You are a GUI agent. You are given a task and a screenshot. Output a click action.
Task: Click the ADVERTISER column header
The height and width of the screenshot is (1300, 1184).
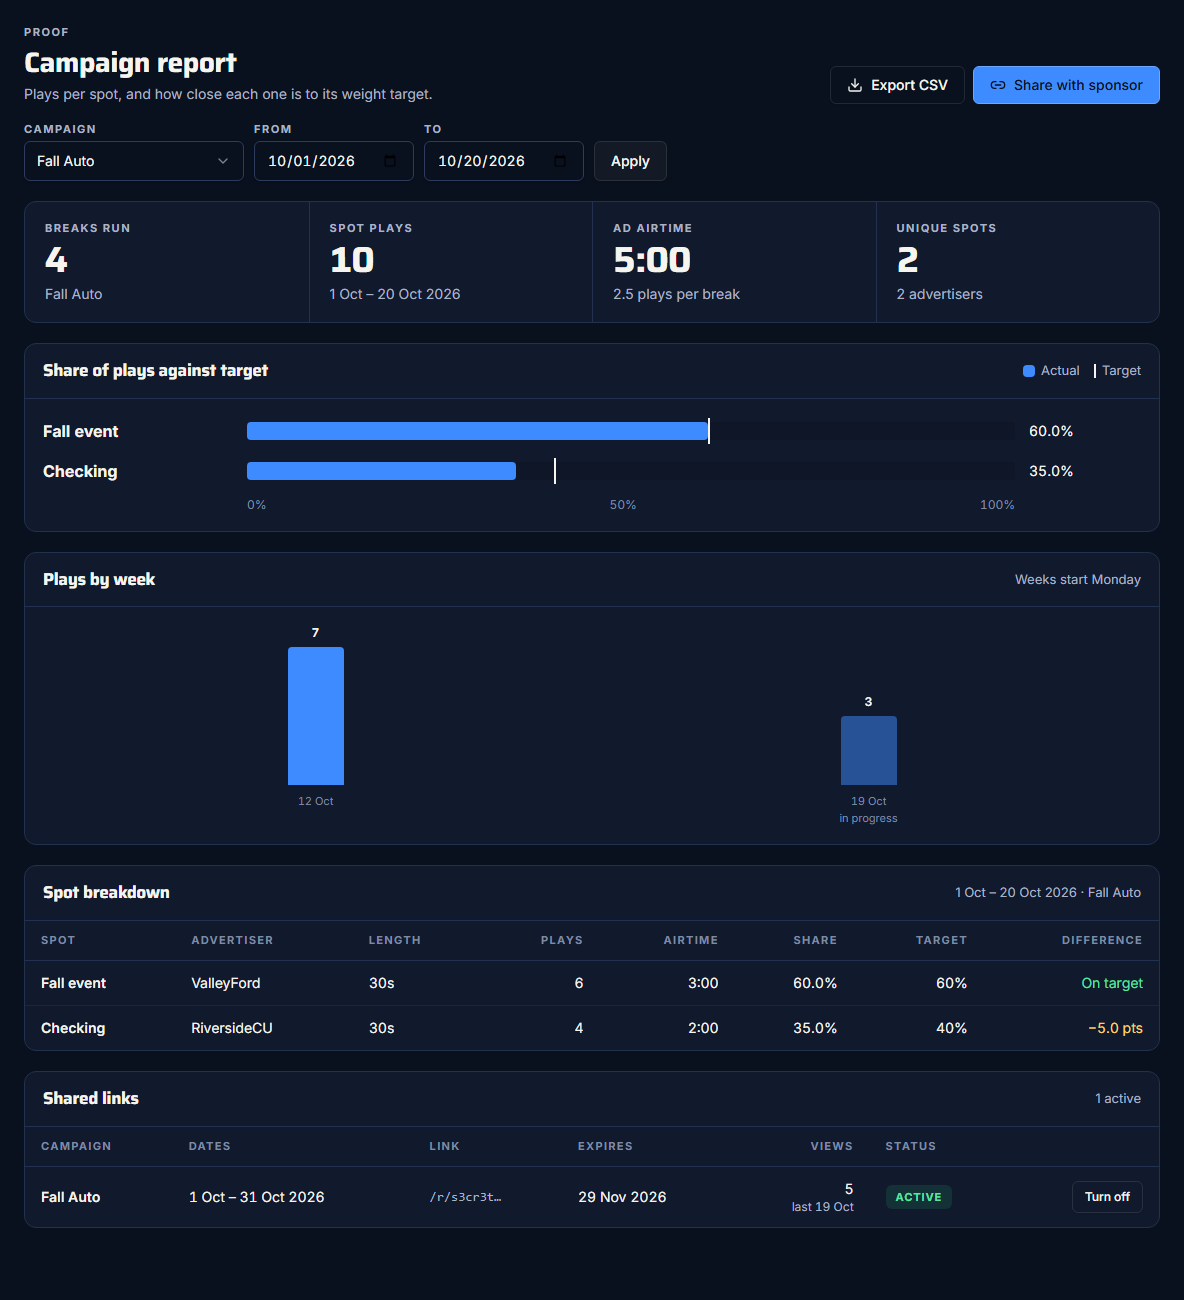click(232, 940)
